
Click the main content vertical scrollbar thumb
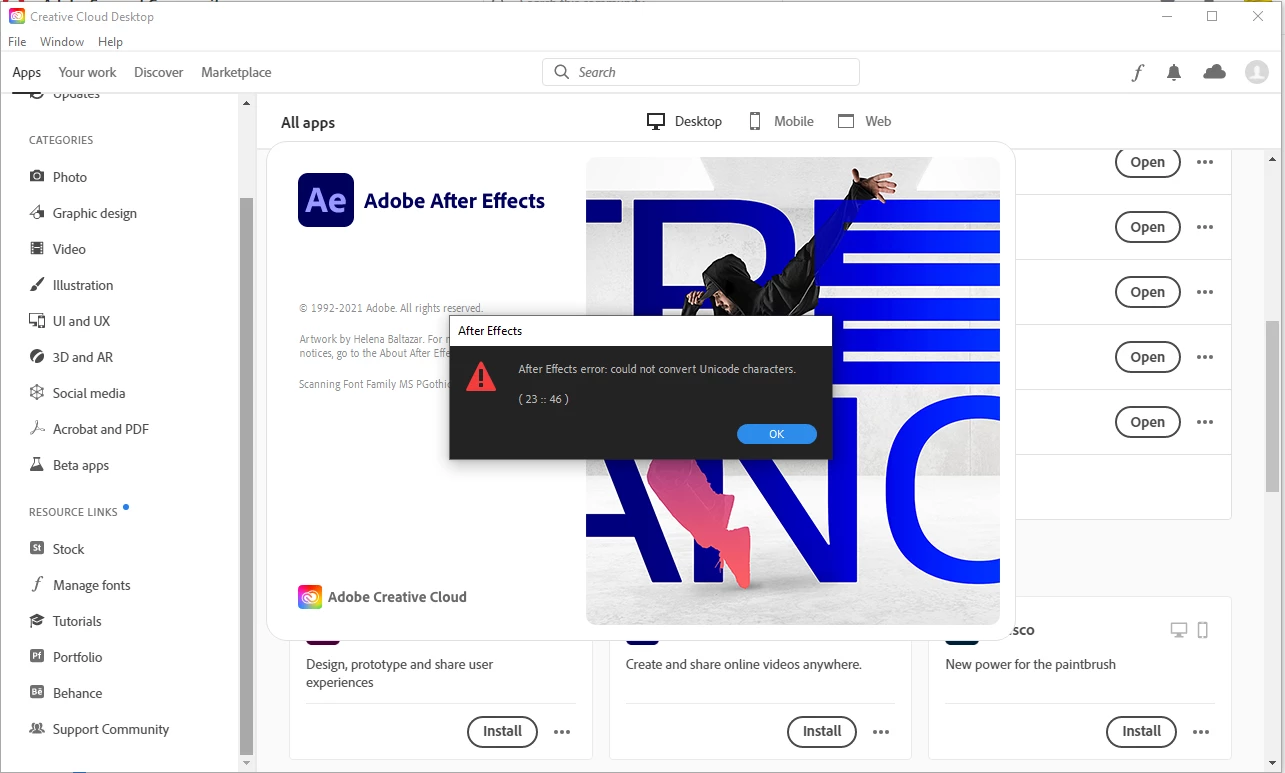(1272, 406)
